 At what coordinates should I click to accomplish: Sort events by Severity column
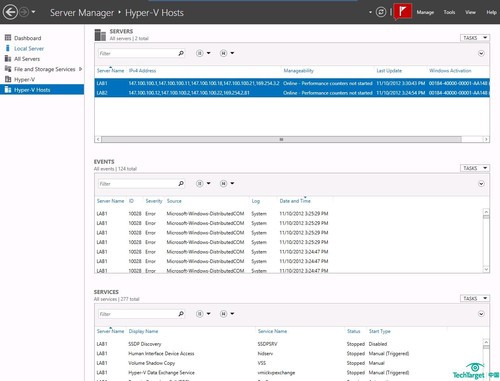tap(154, 201)
